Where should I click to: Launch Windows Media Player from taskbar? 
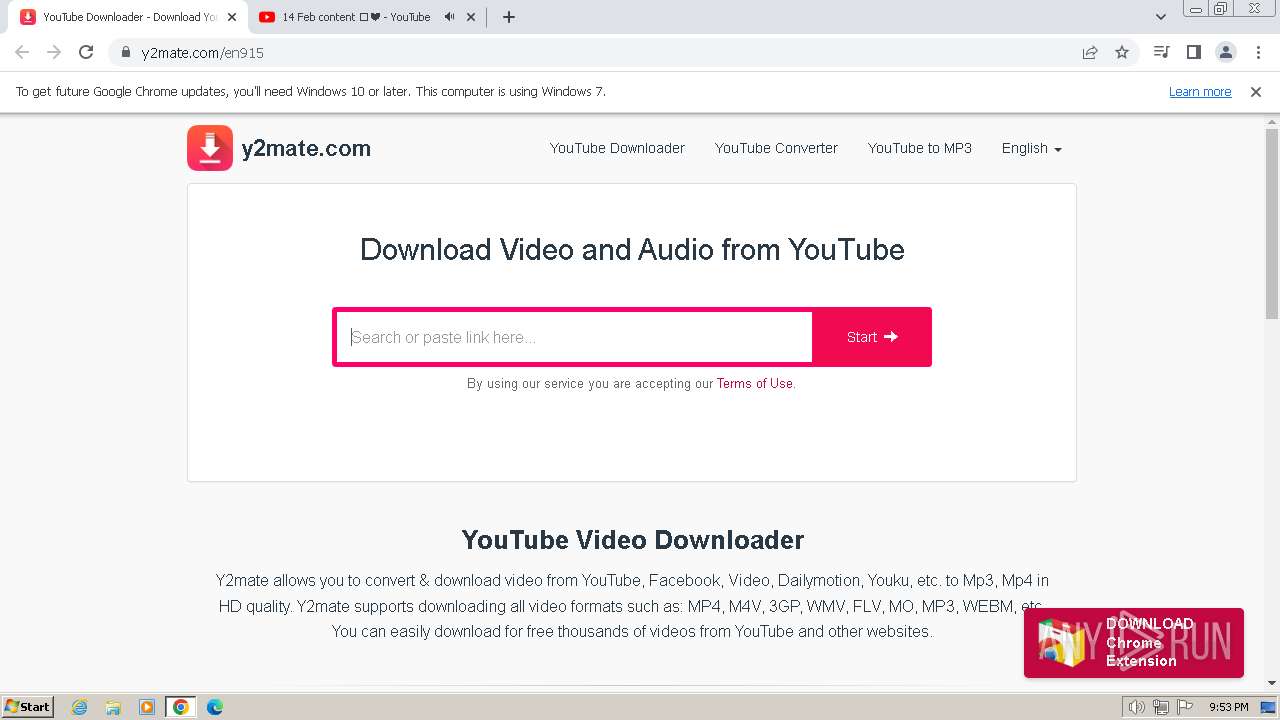[147, 707]
